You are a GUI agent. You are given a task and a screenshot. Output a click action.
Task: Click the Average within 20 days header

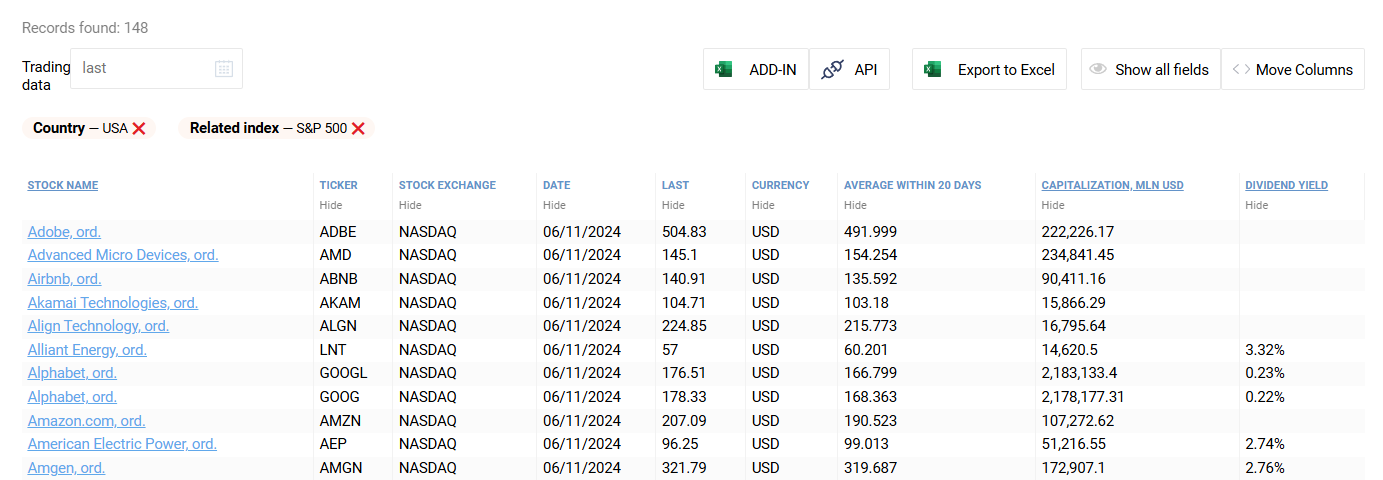coord(913,185)
